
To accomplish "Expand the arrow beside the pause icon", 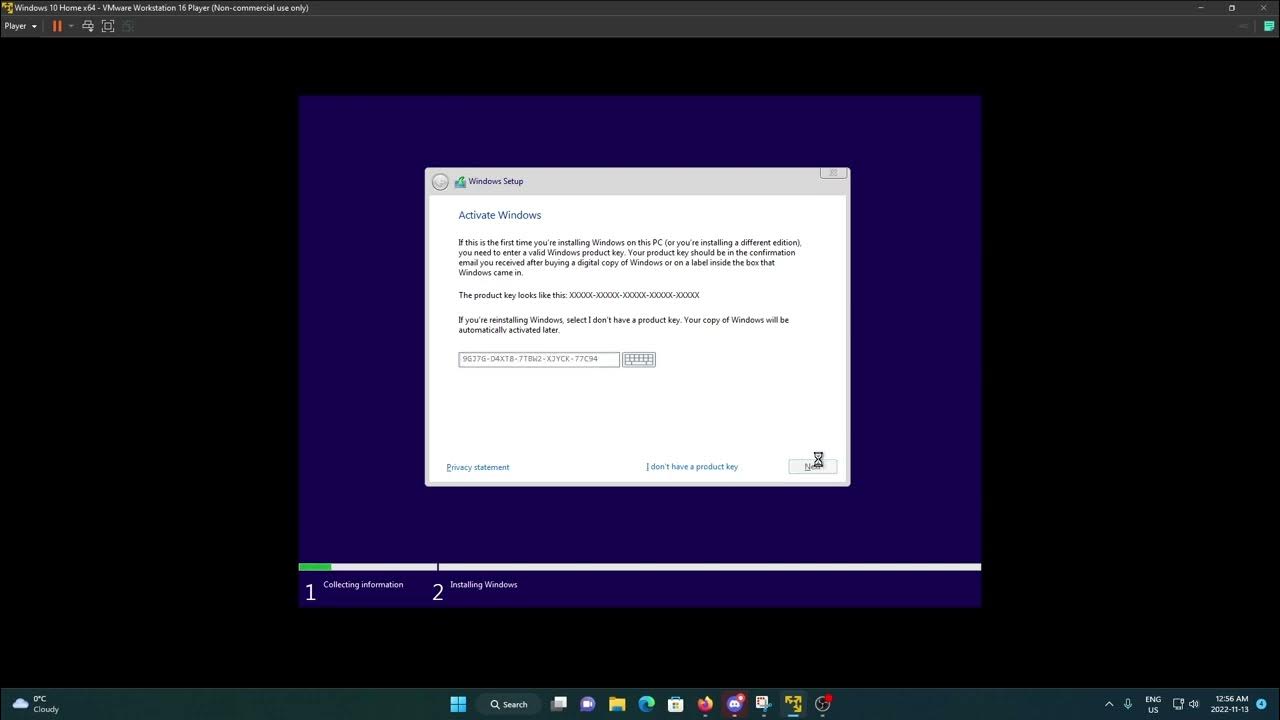I will click(x=71, y=26).
